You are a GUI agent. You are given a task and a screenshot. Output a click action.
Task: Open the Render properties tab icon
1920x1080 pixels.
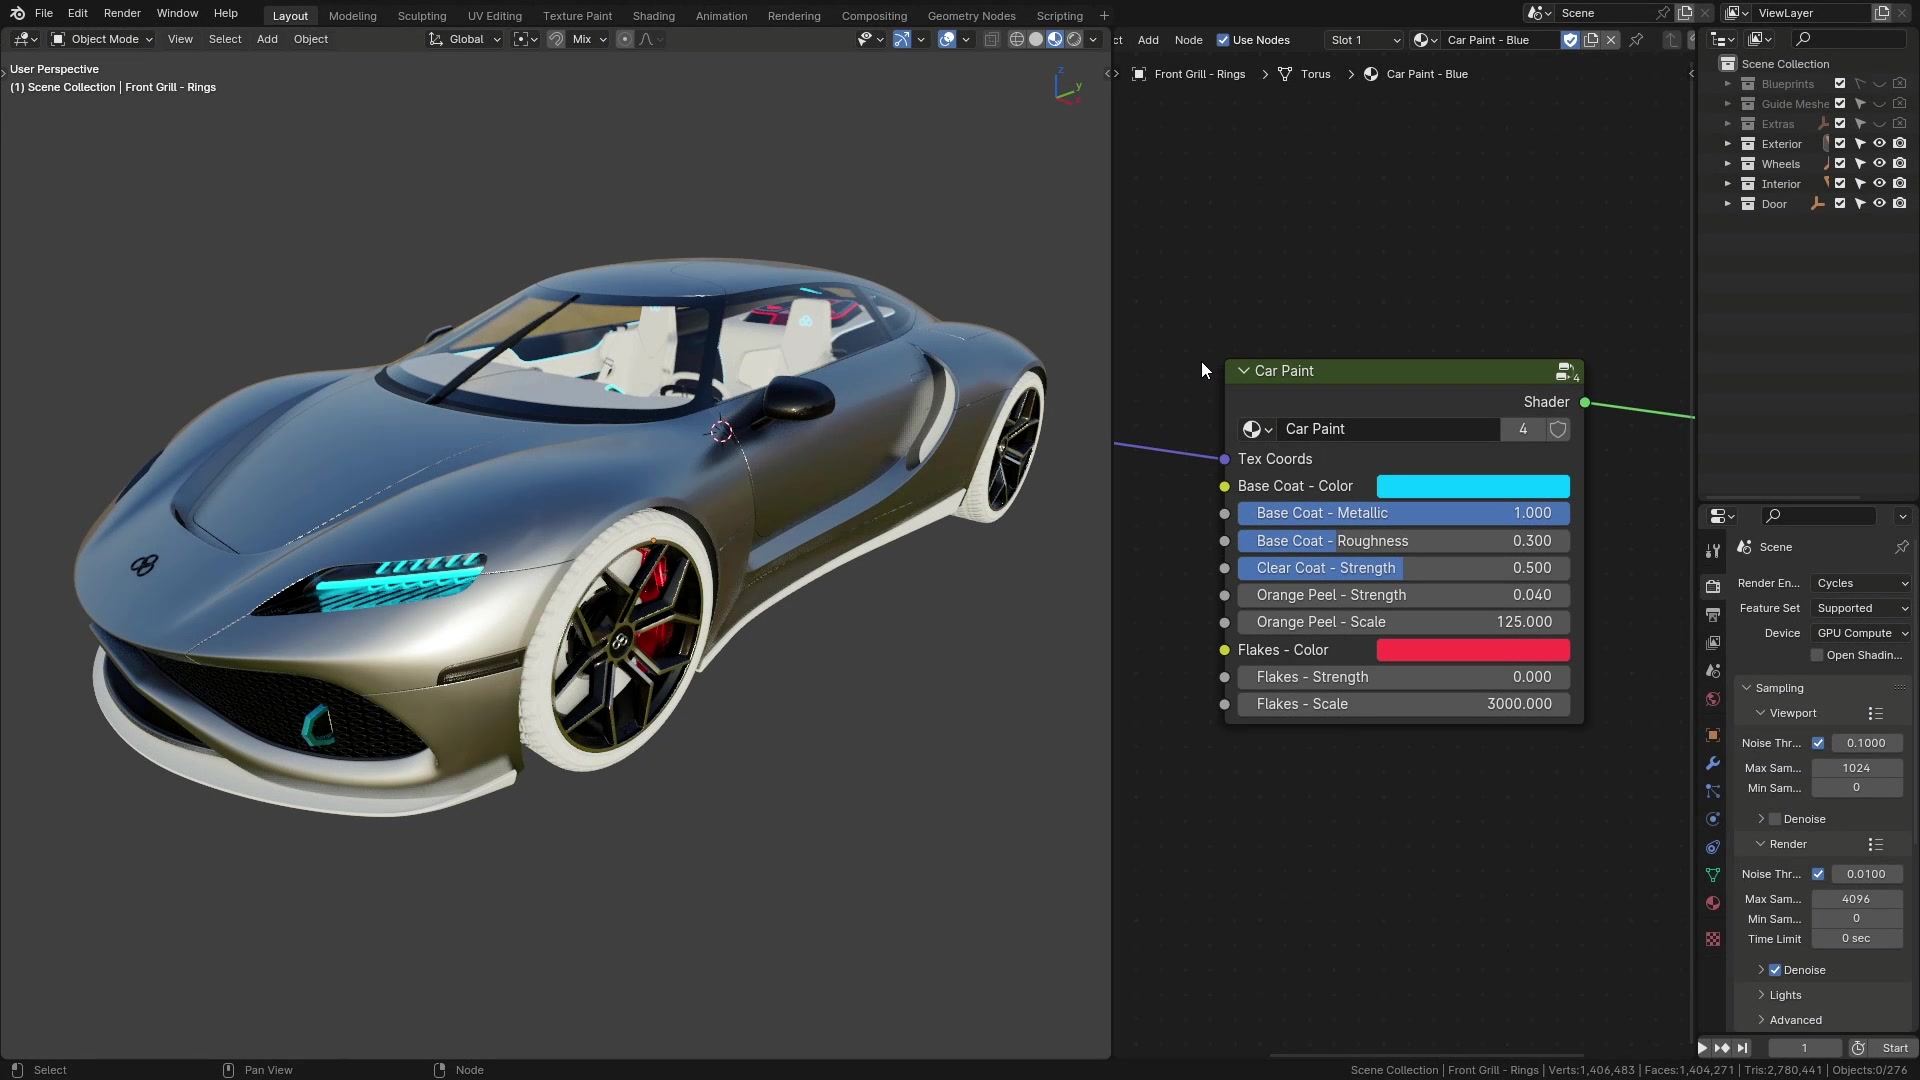[1713, 586]
